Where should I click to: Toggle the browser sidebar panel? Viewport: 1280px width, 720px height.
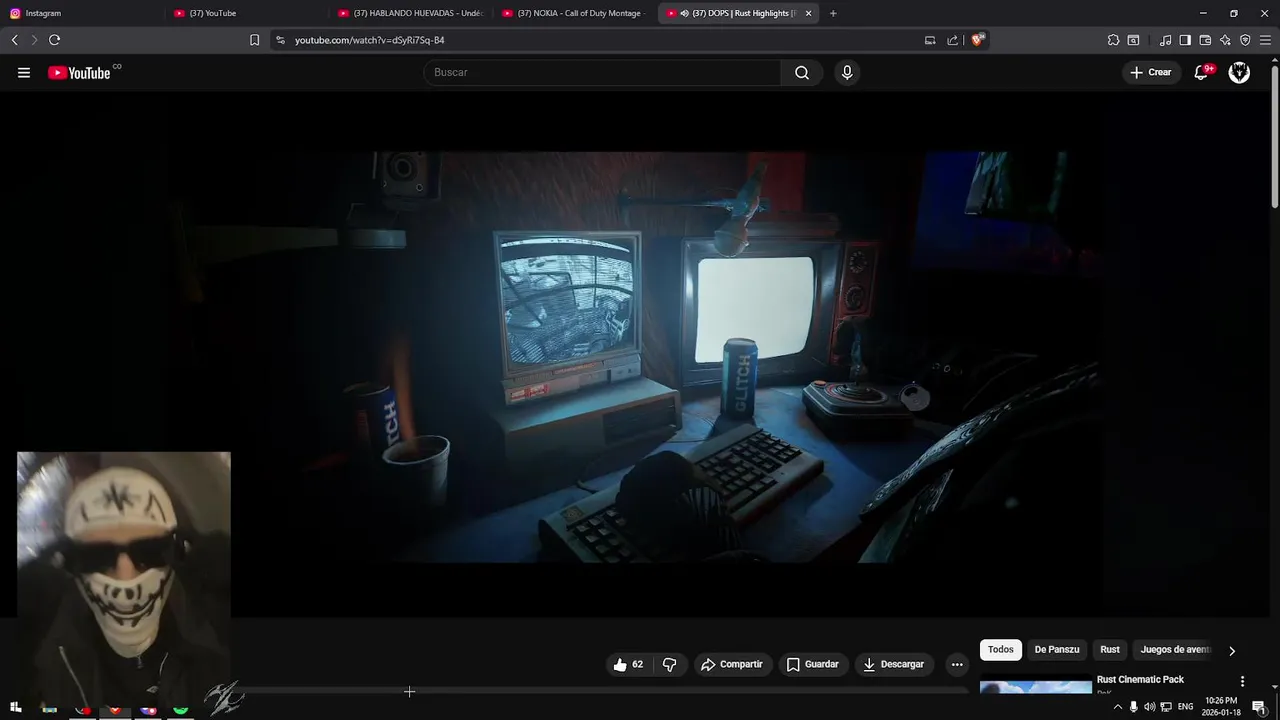1185,40
